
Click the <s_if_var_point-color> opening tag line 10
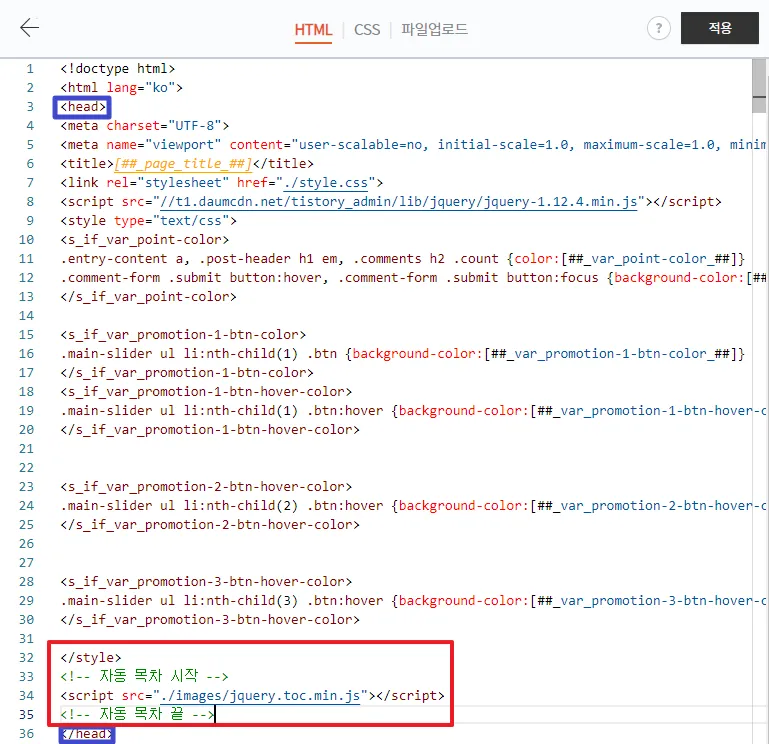145,240
